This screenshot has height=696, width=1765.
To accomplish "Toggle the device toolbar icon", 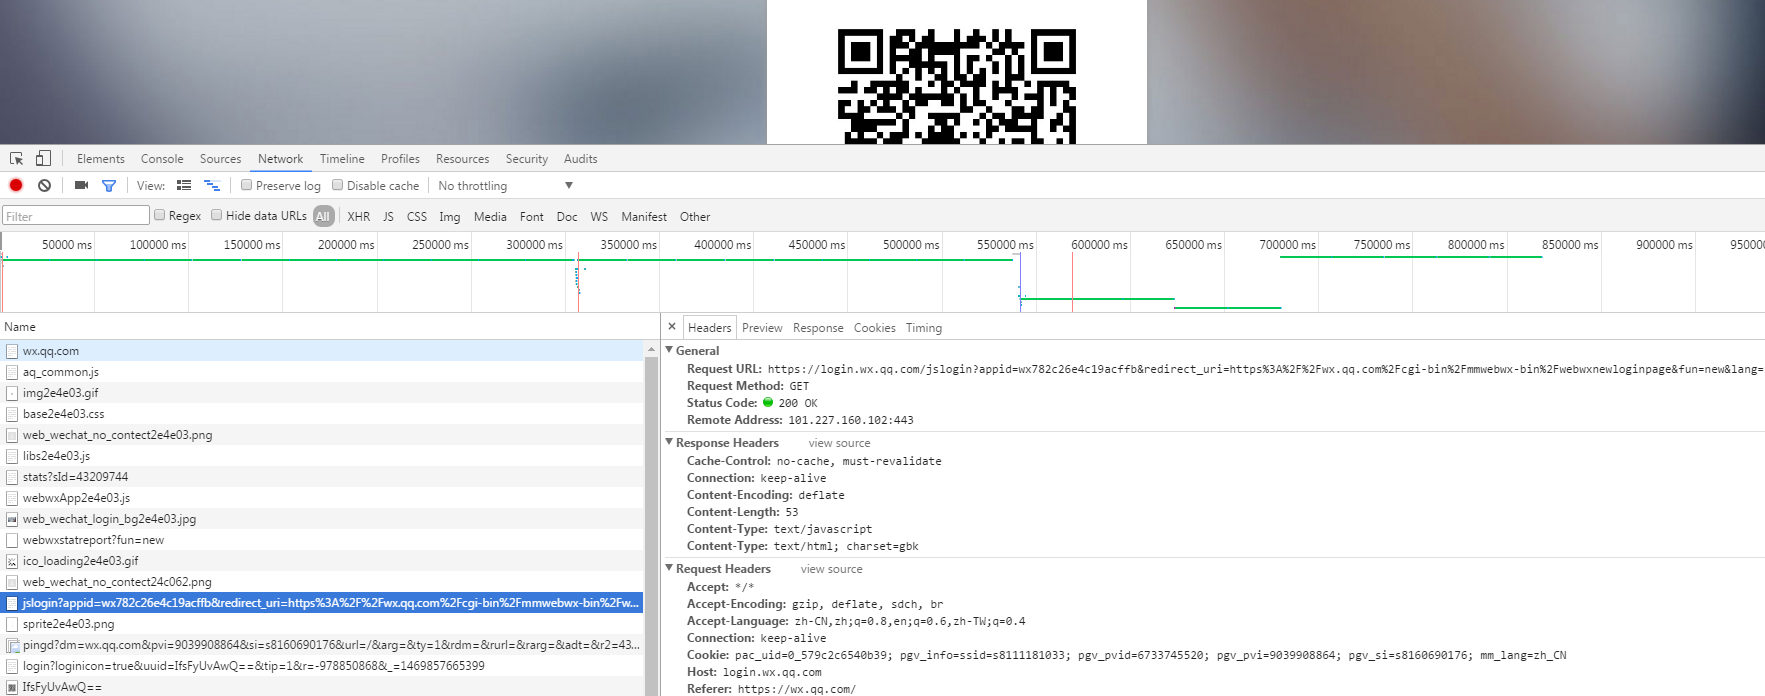I will click(43, 158).
